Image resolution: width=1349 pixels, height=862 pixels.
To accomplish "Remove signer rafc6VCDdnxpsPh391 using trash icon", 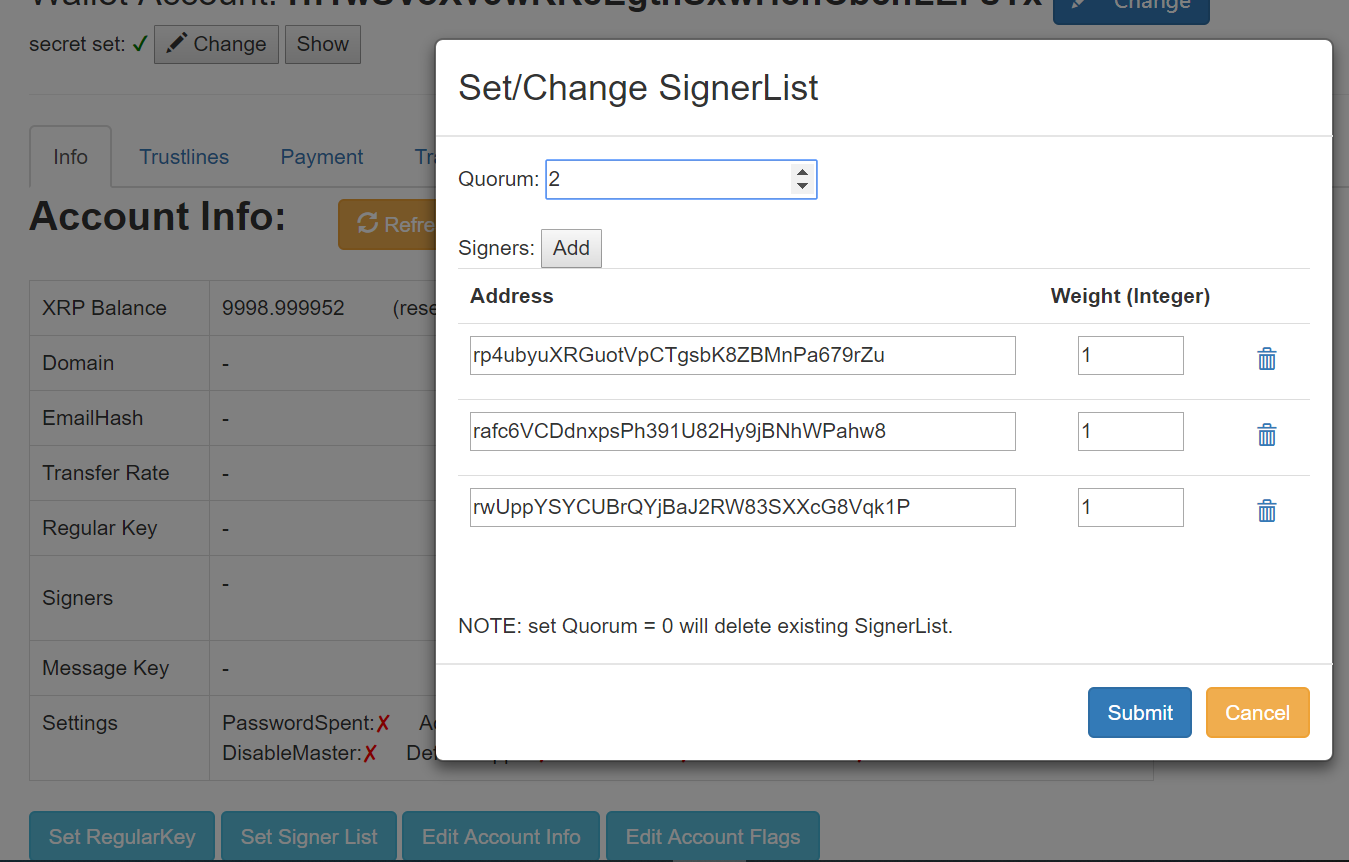I will 1266,434.
